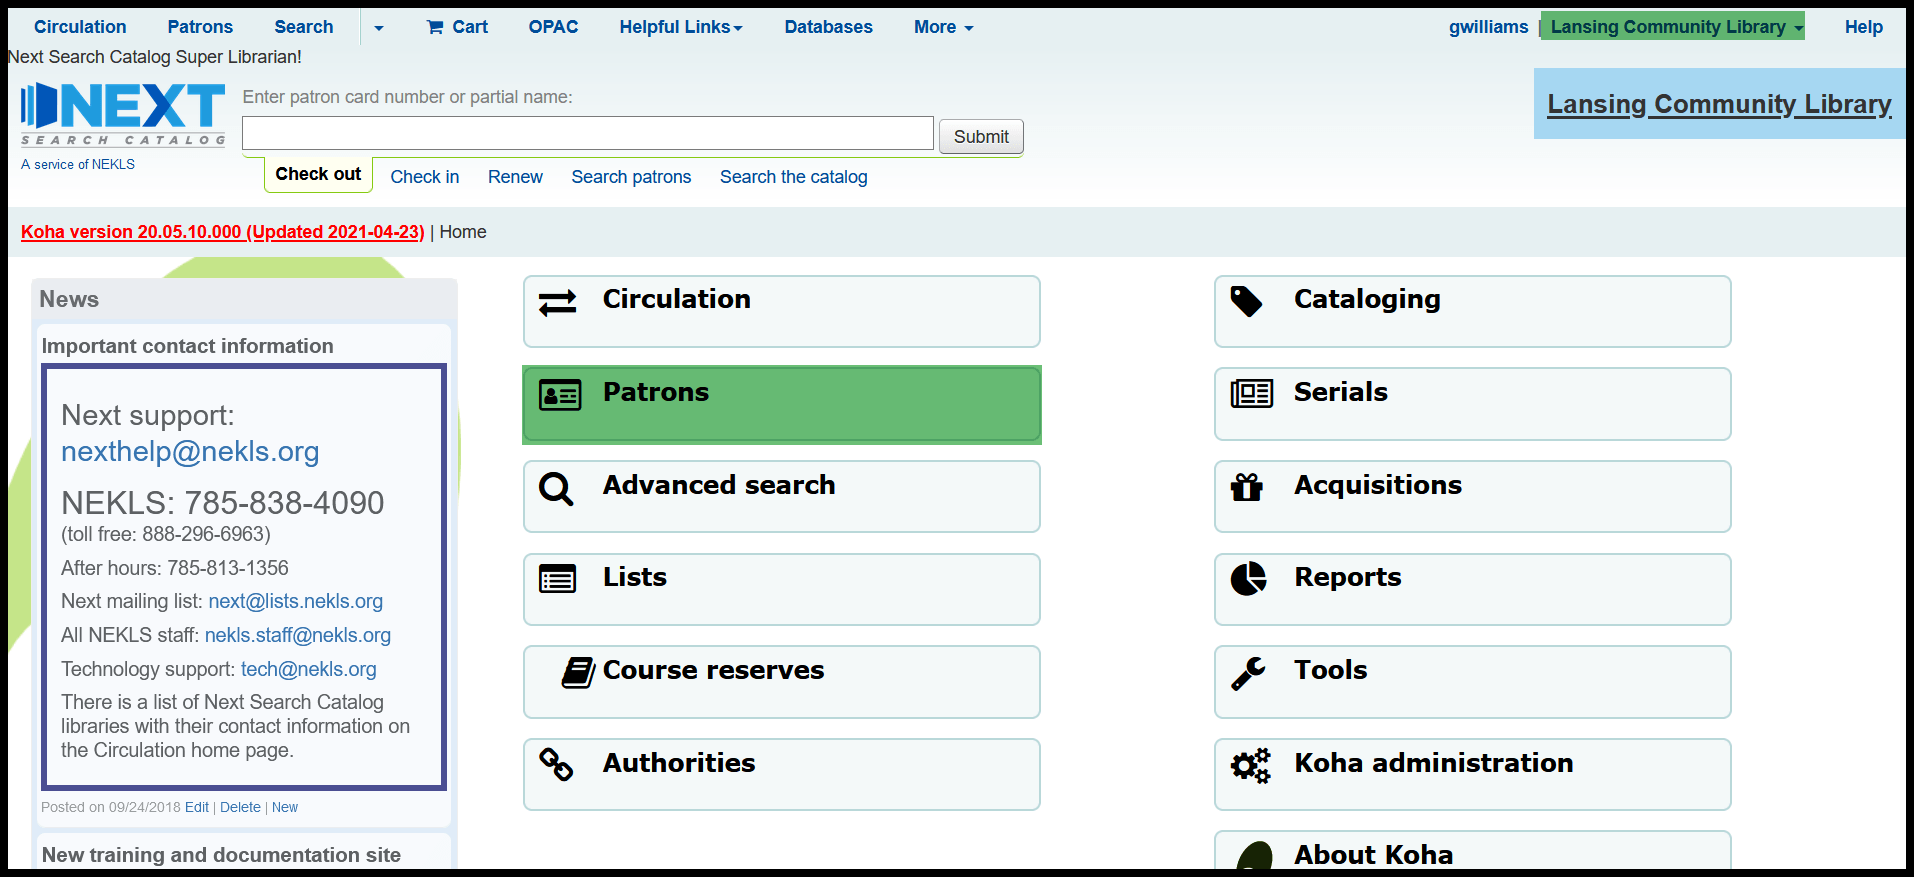The height and width of the screenshot is (877, 1914).
Task: Click the gwilliams username
Action: click(x=1488, y=27)
